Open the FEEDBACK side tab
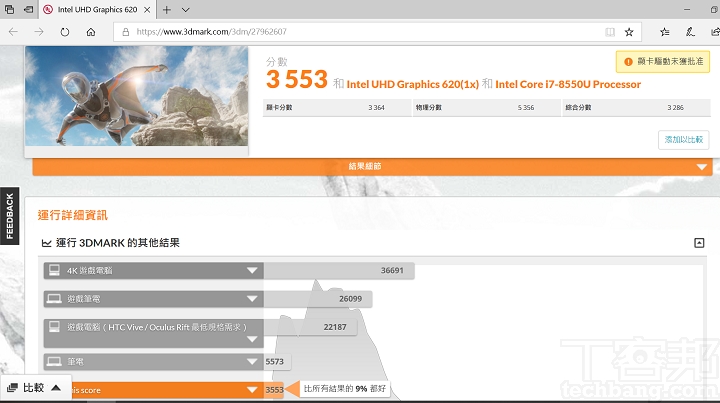 pos(10,216)
